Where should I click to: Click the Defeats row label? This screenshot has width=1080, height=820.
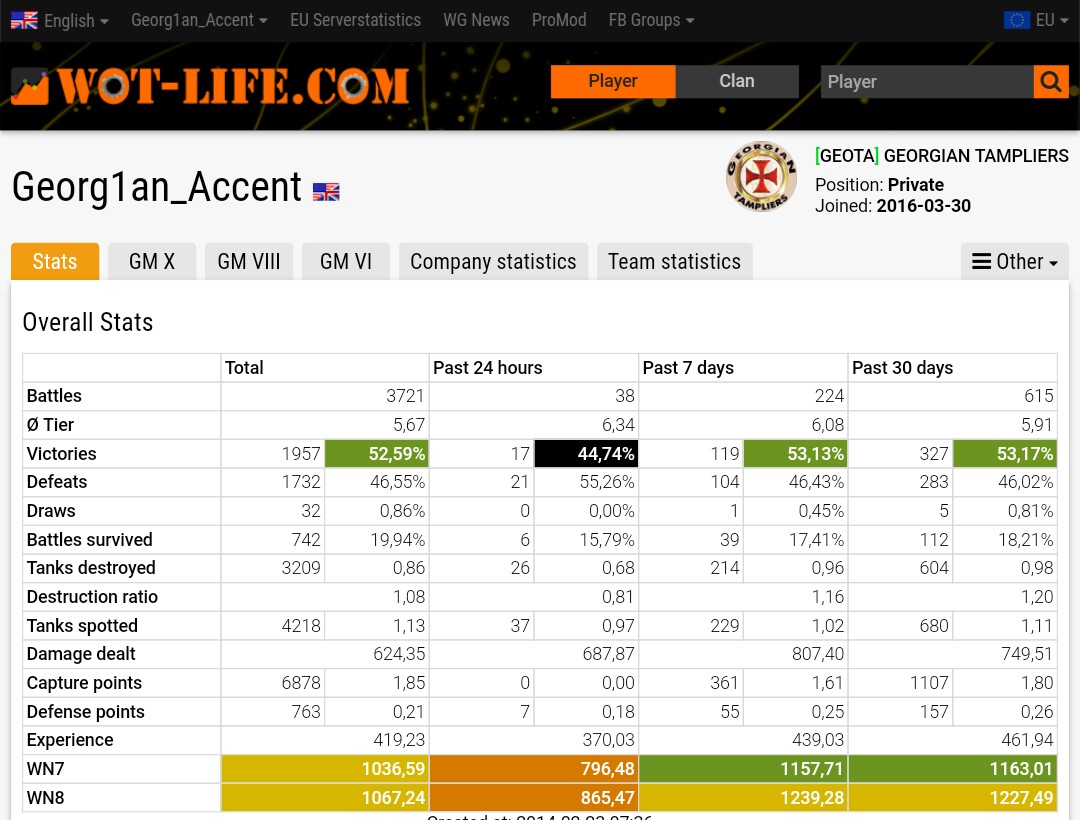click(x=56, y=482)
